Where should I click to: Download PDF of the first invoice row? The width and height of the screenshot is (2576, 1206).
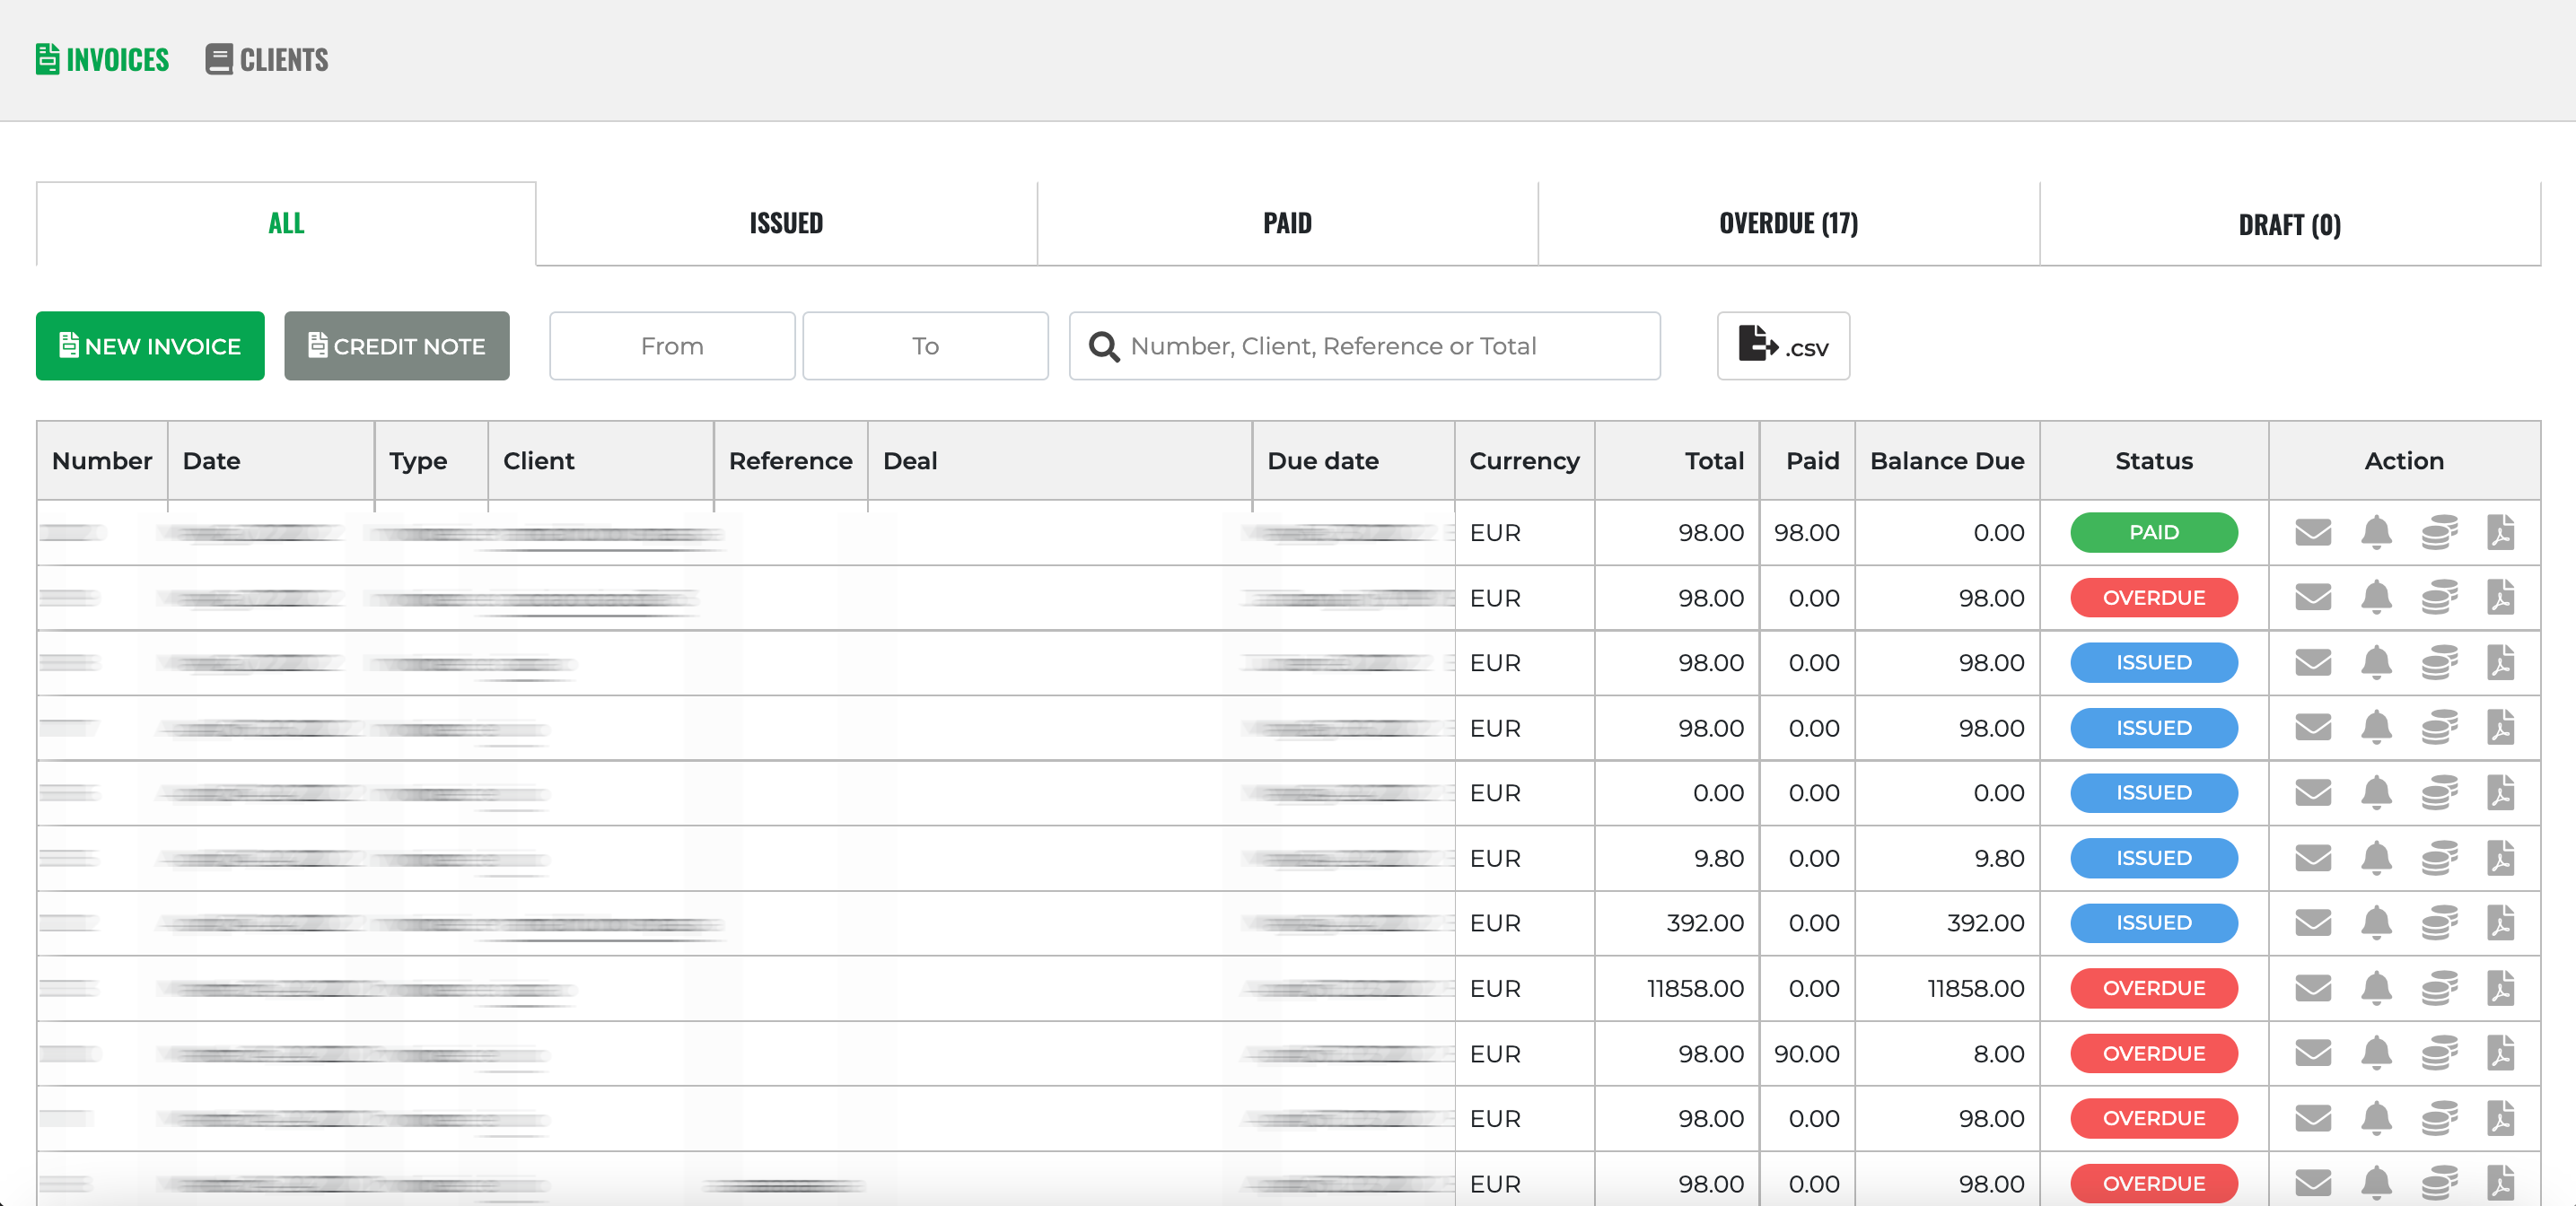tap(2500, 532)
